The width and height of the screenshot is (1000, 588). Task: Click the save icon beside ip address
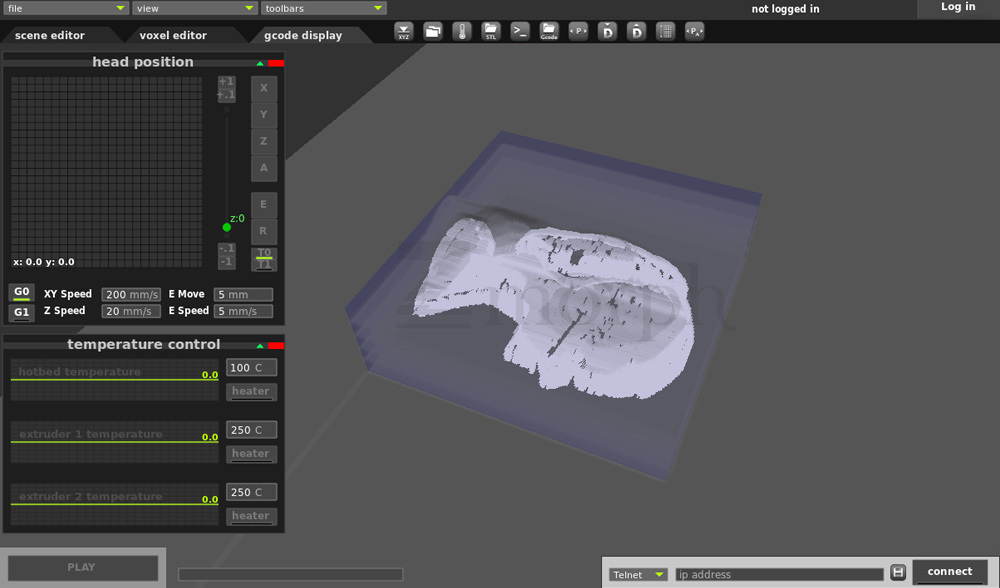tap(898, 573)
